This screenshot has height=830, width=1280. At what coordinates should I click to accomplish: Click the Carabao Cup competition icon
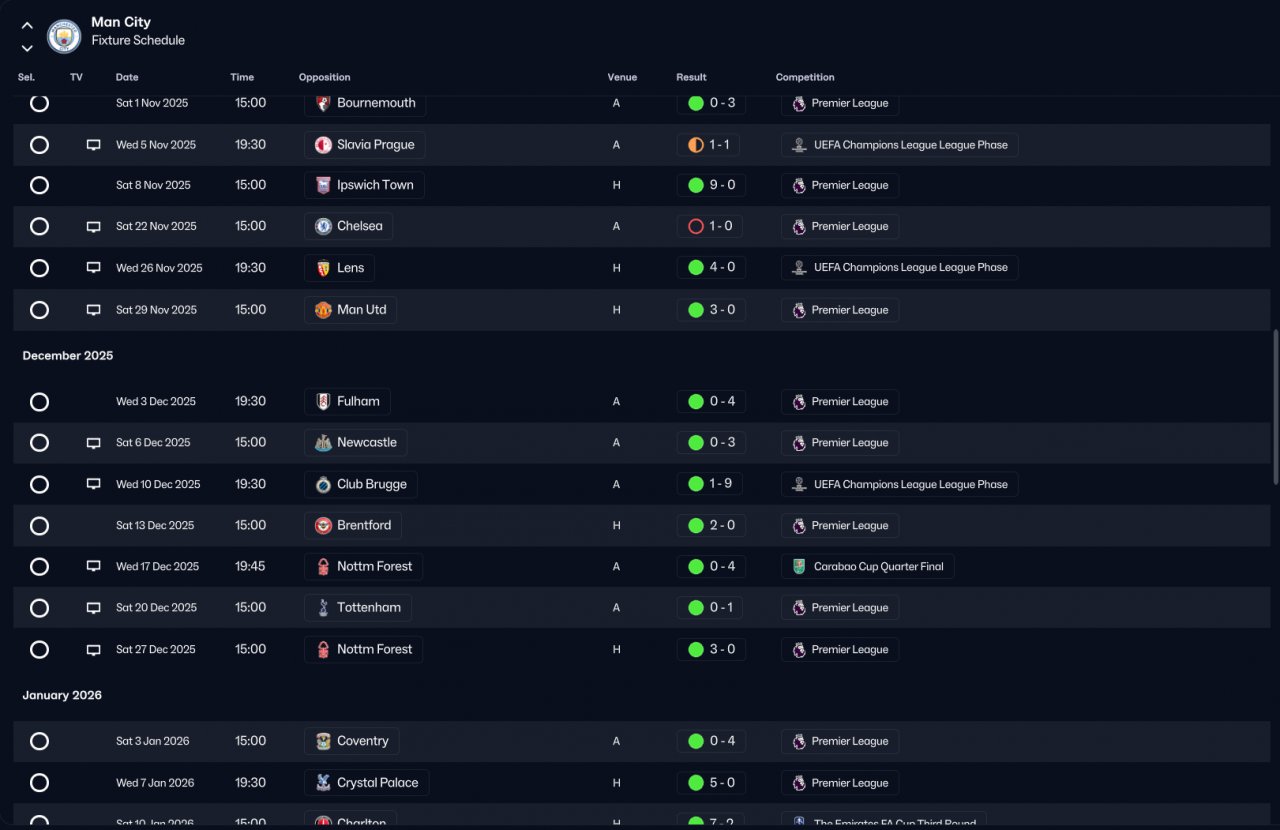pos(798,567)
